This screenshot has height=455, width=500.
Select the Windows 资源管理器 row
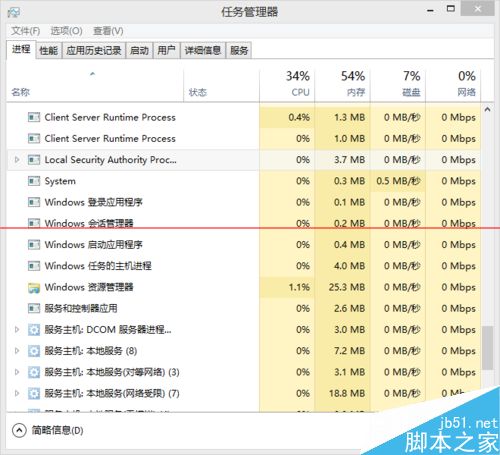tap(244, 287)
